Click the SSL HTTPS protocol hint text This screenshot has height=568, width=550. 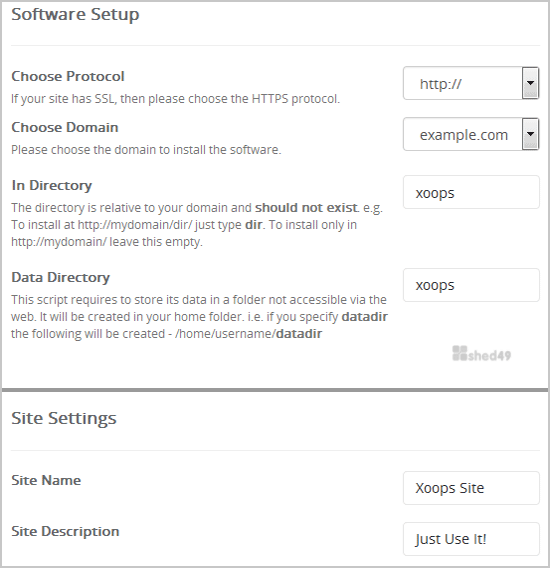pyautogui.click(x=175, y=99)
